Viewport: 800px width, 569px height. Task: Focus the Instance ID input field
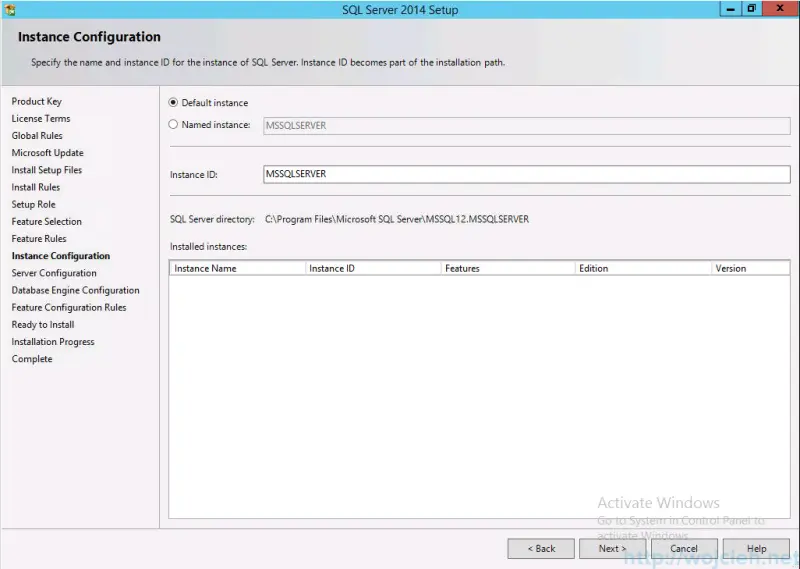(x=527, y=174)
